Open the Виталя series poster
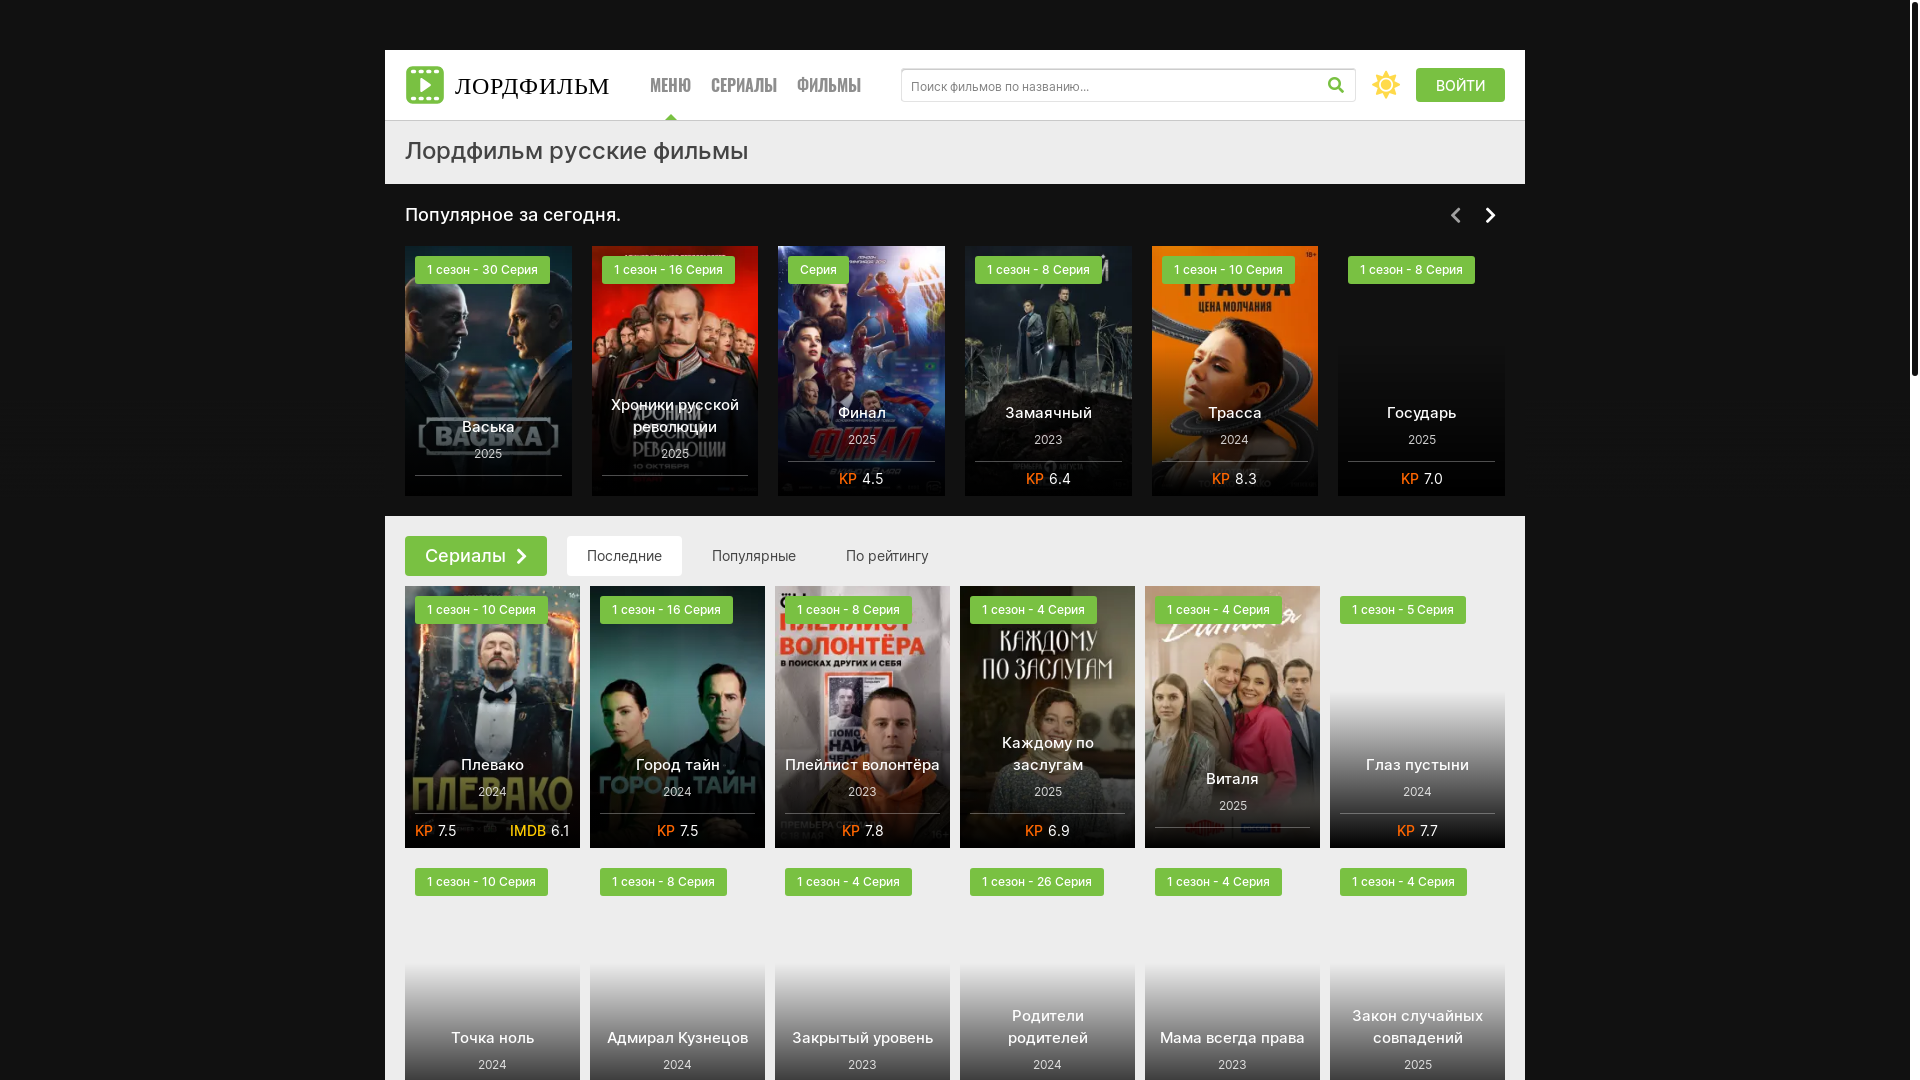 [x=1232, y=717]
